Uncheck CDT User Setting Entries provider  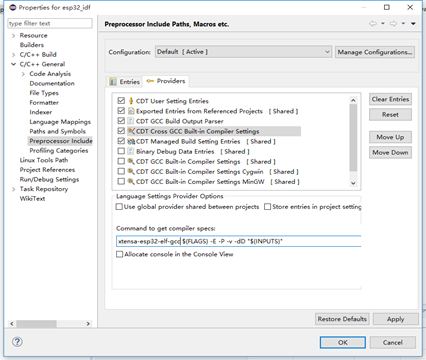pyautogui.click(x=121, y=100)
